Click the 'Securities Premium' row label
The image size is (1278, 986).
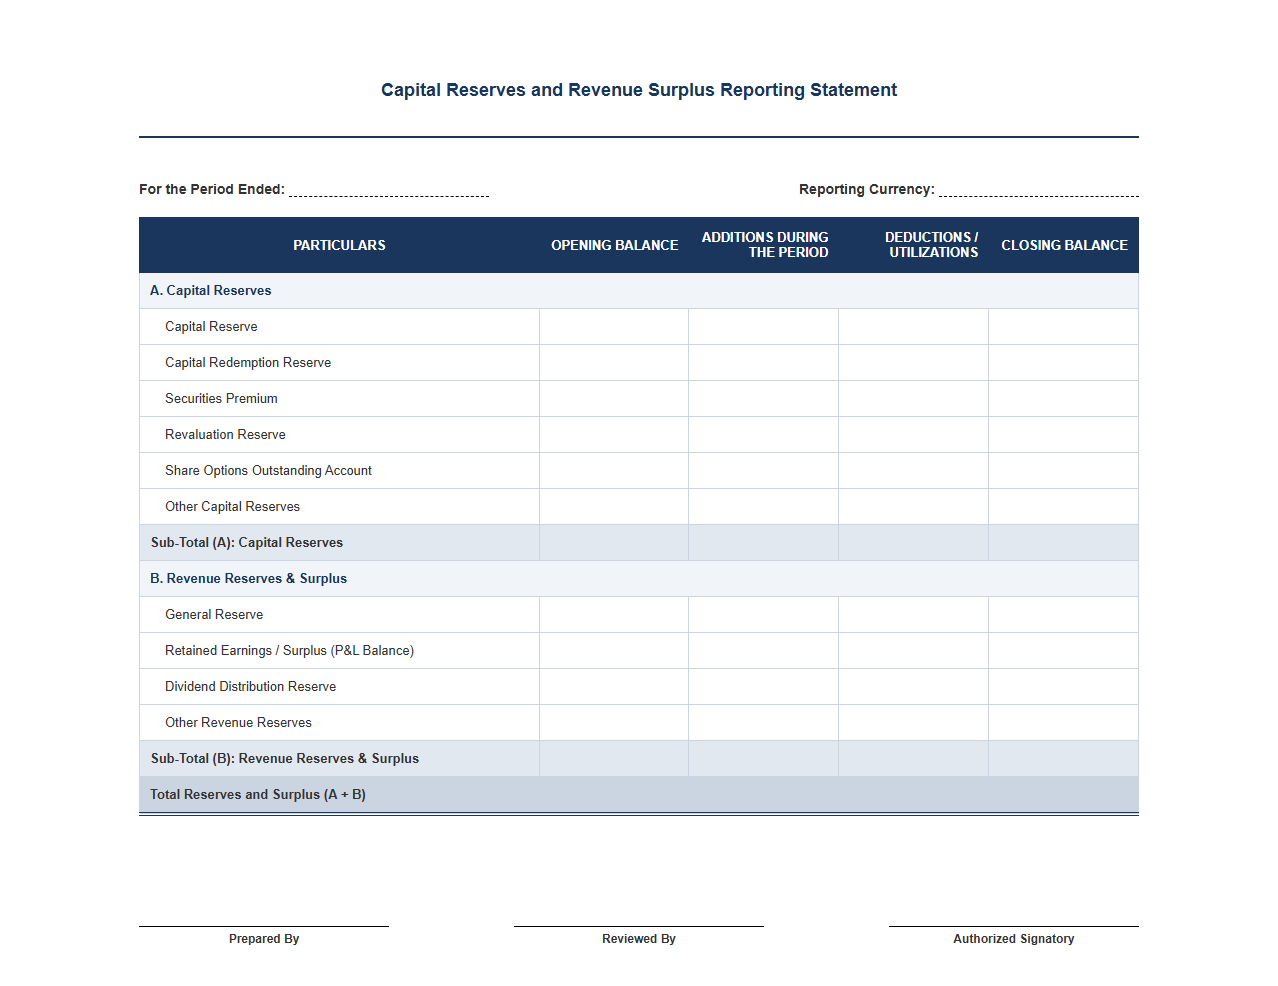221,399
